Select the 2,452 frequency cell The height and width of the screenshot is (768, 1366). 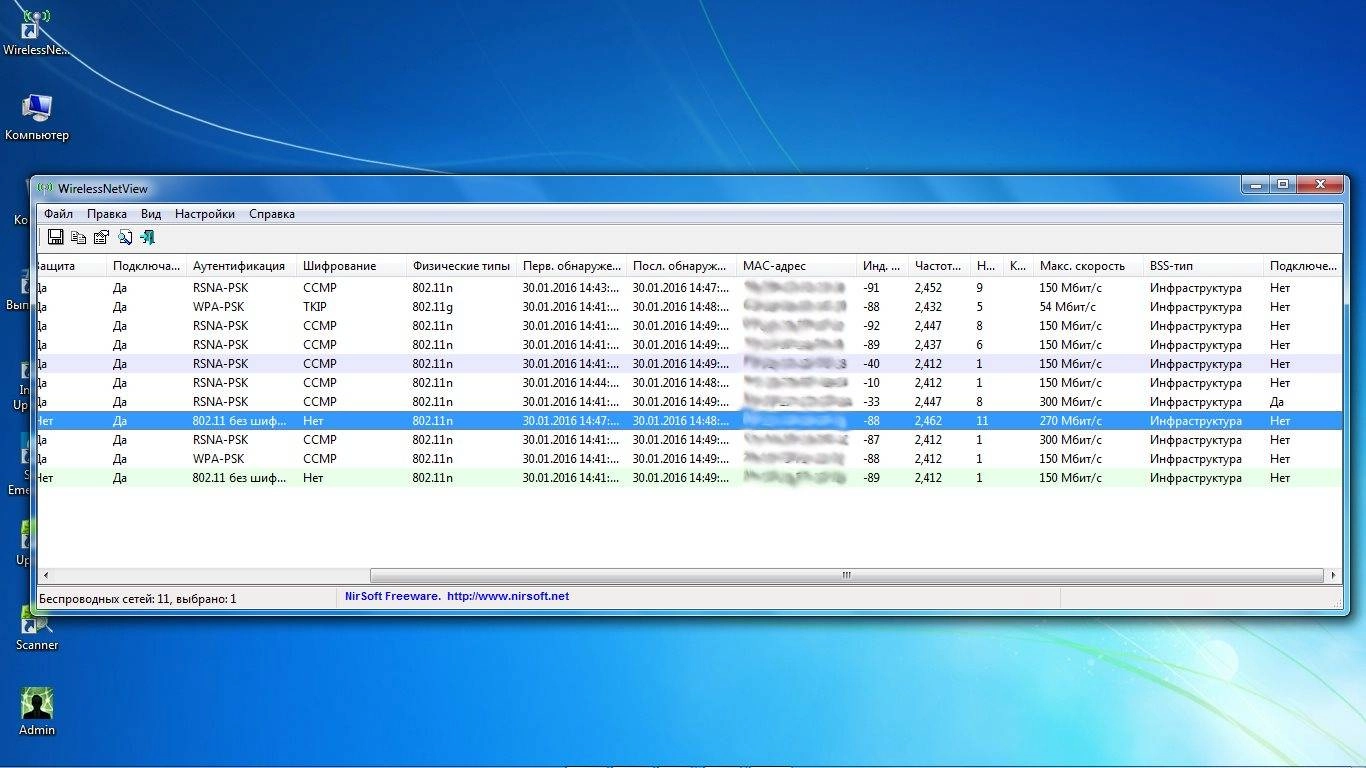tap(928, 288)
